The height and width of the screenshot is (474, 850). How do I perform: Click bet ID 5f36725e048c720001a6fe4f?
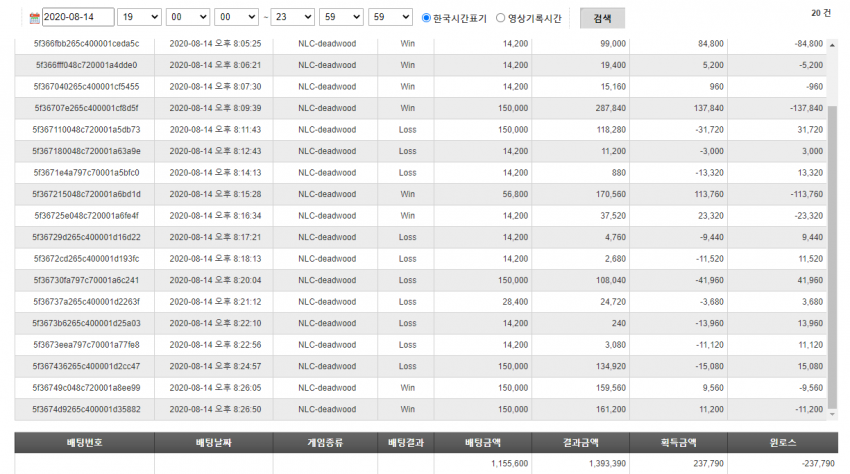(x=86, y=216)
